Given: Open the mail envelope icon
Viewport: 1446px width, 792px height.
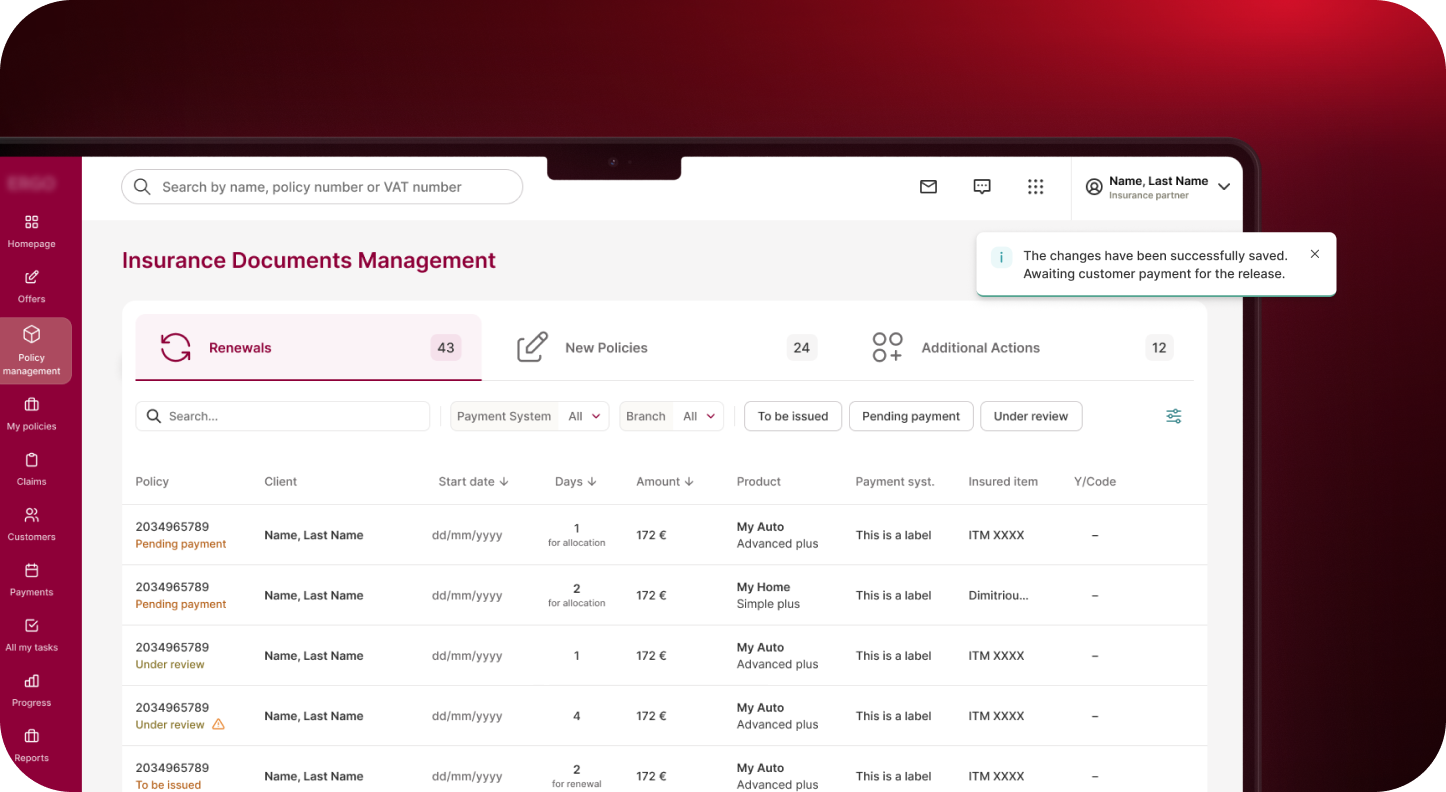Looking at the screenshot, I should (x=928, y=187).
